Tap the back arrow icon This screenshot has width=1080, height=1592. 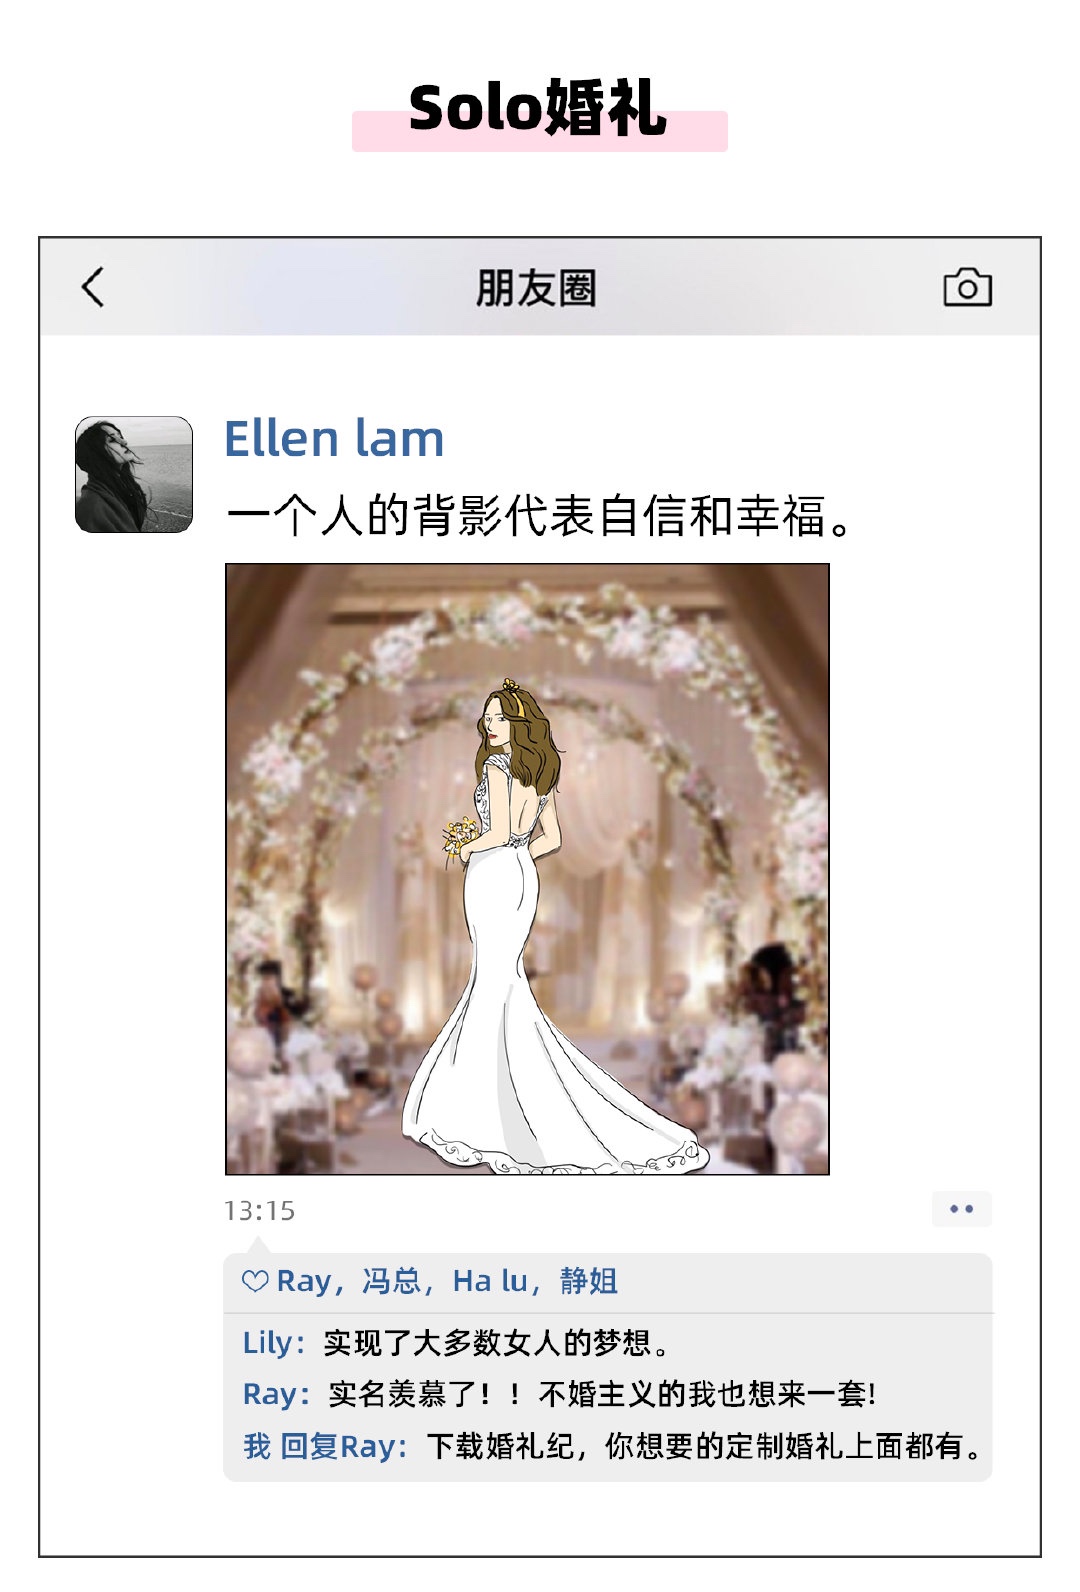tap(92, 287)
